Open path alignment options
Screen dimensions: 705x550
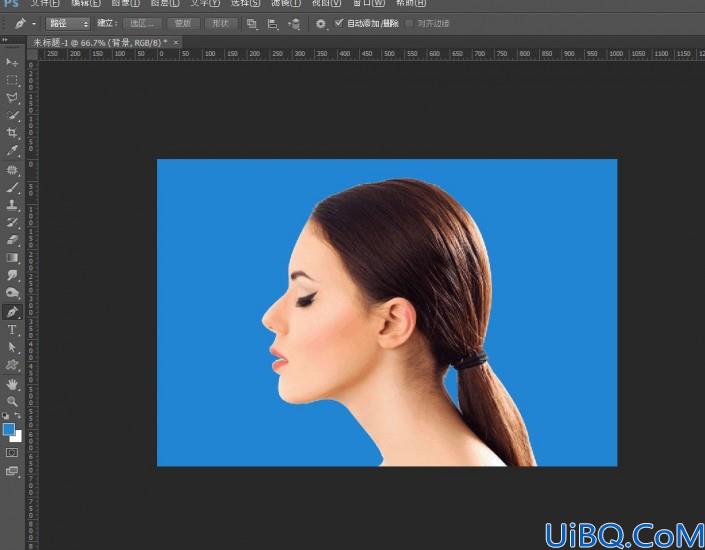[x=272, y=24]
